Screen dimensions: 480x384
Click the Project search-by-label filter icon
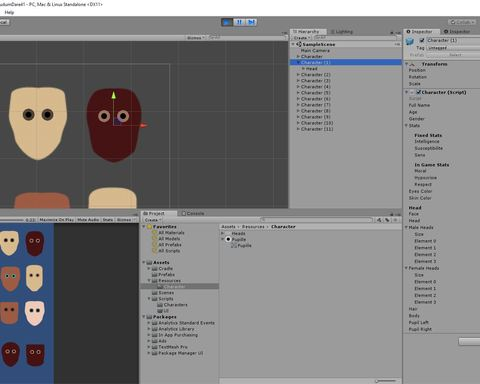[x=387, y=220]
